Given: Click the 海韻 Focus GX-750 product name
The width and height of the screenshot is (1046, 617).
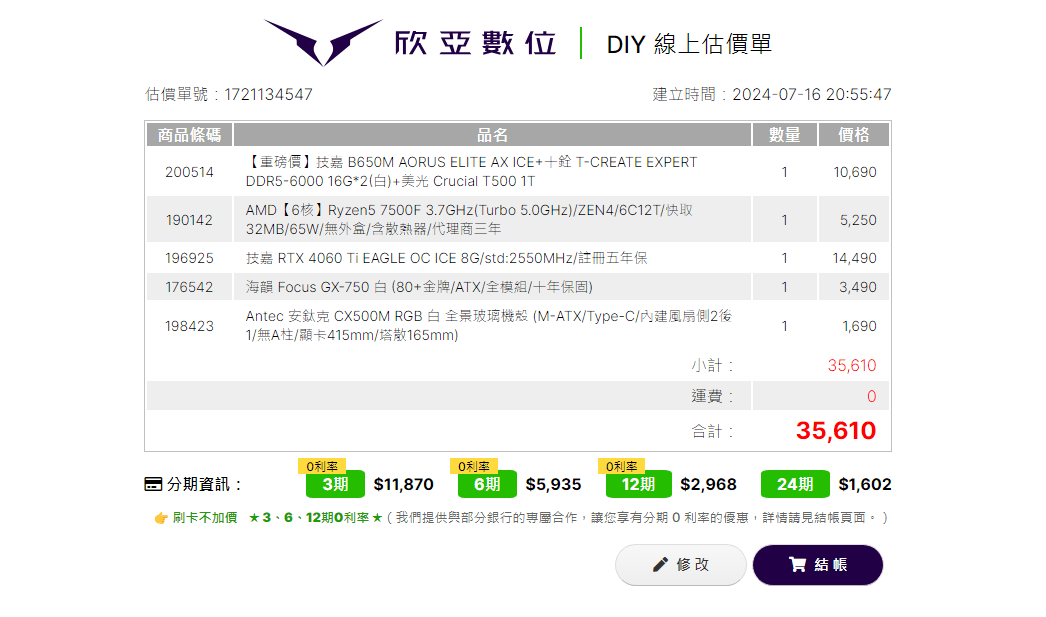Looking at the screenshot, I should [419, 287].
